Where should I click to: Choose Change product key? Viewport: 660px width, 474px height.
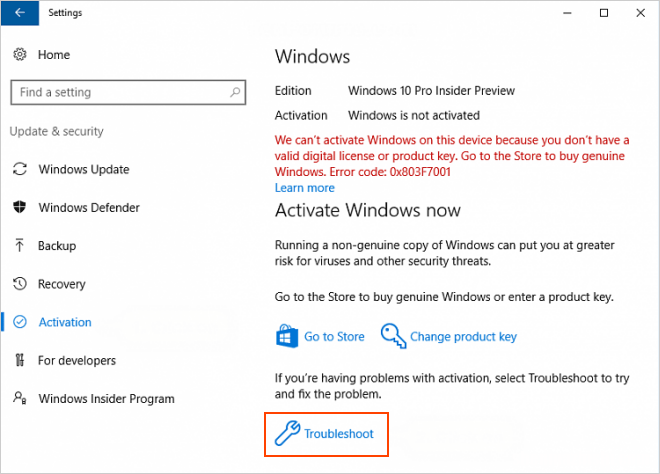463,337
